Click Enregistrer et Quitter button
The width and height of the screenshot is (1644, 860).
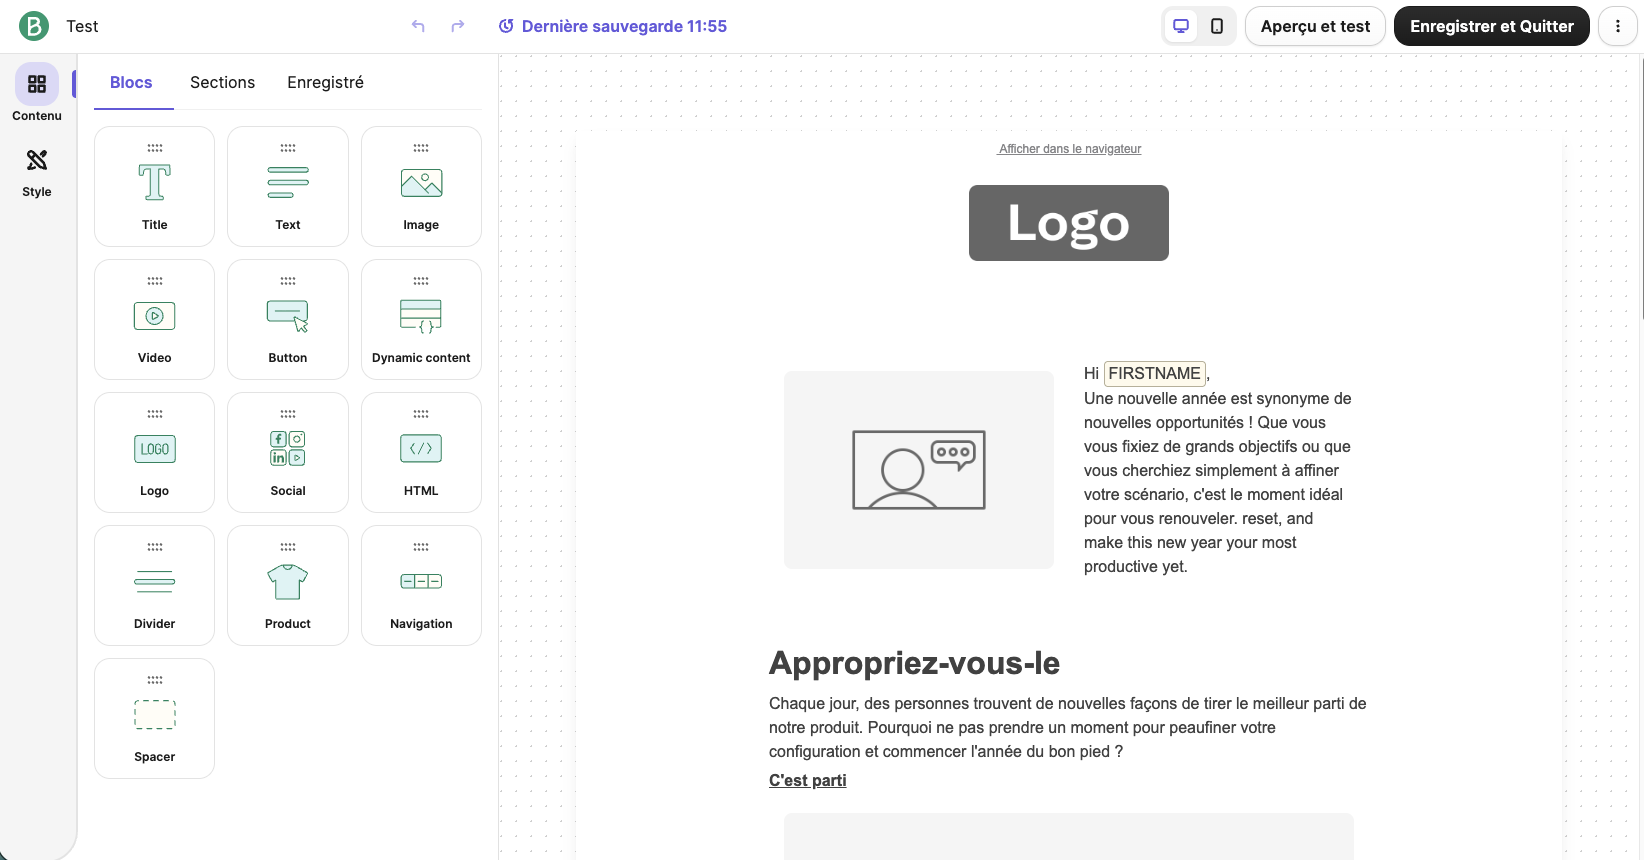coord(1492,26)
